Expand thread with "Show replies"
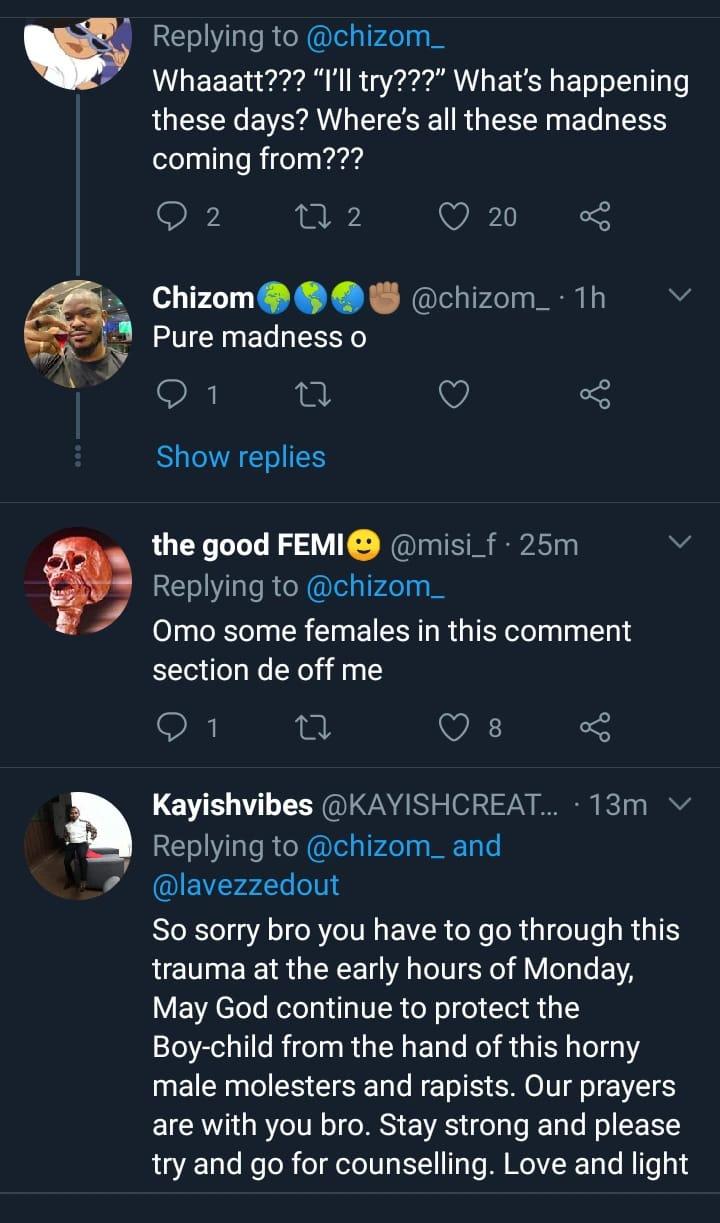Image resolution: width=720 pixels, height=1223 pixels. point(241,457)
